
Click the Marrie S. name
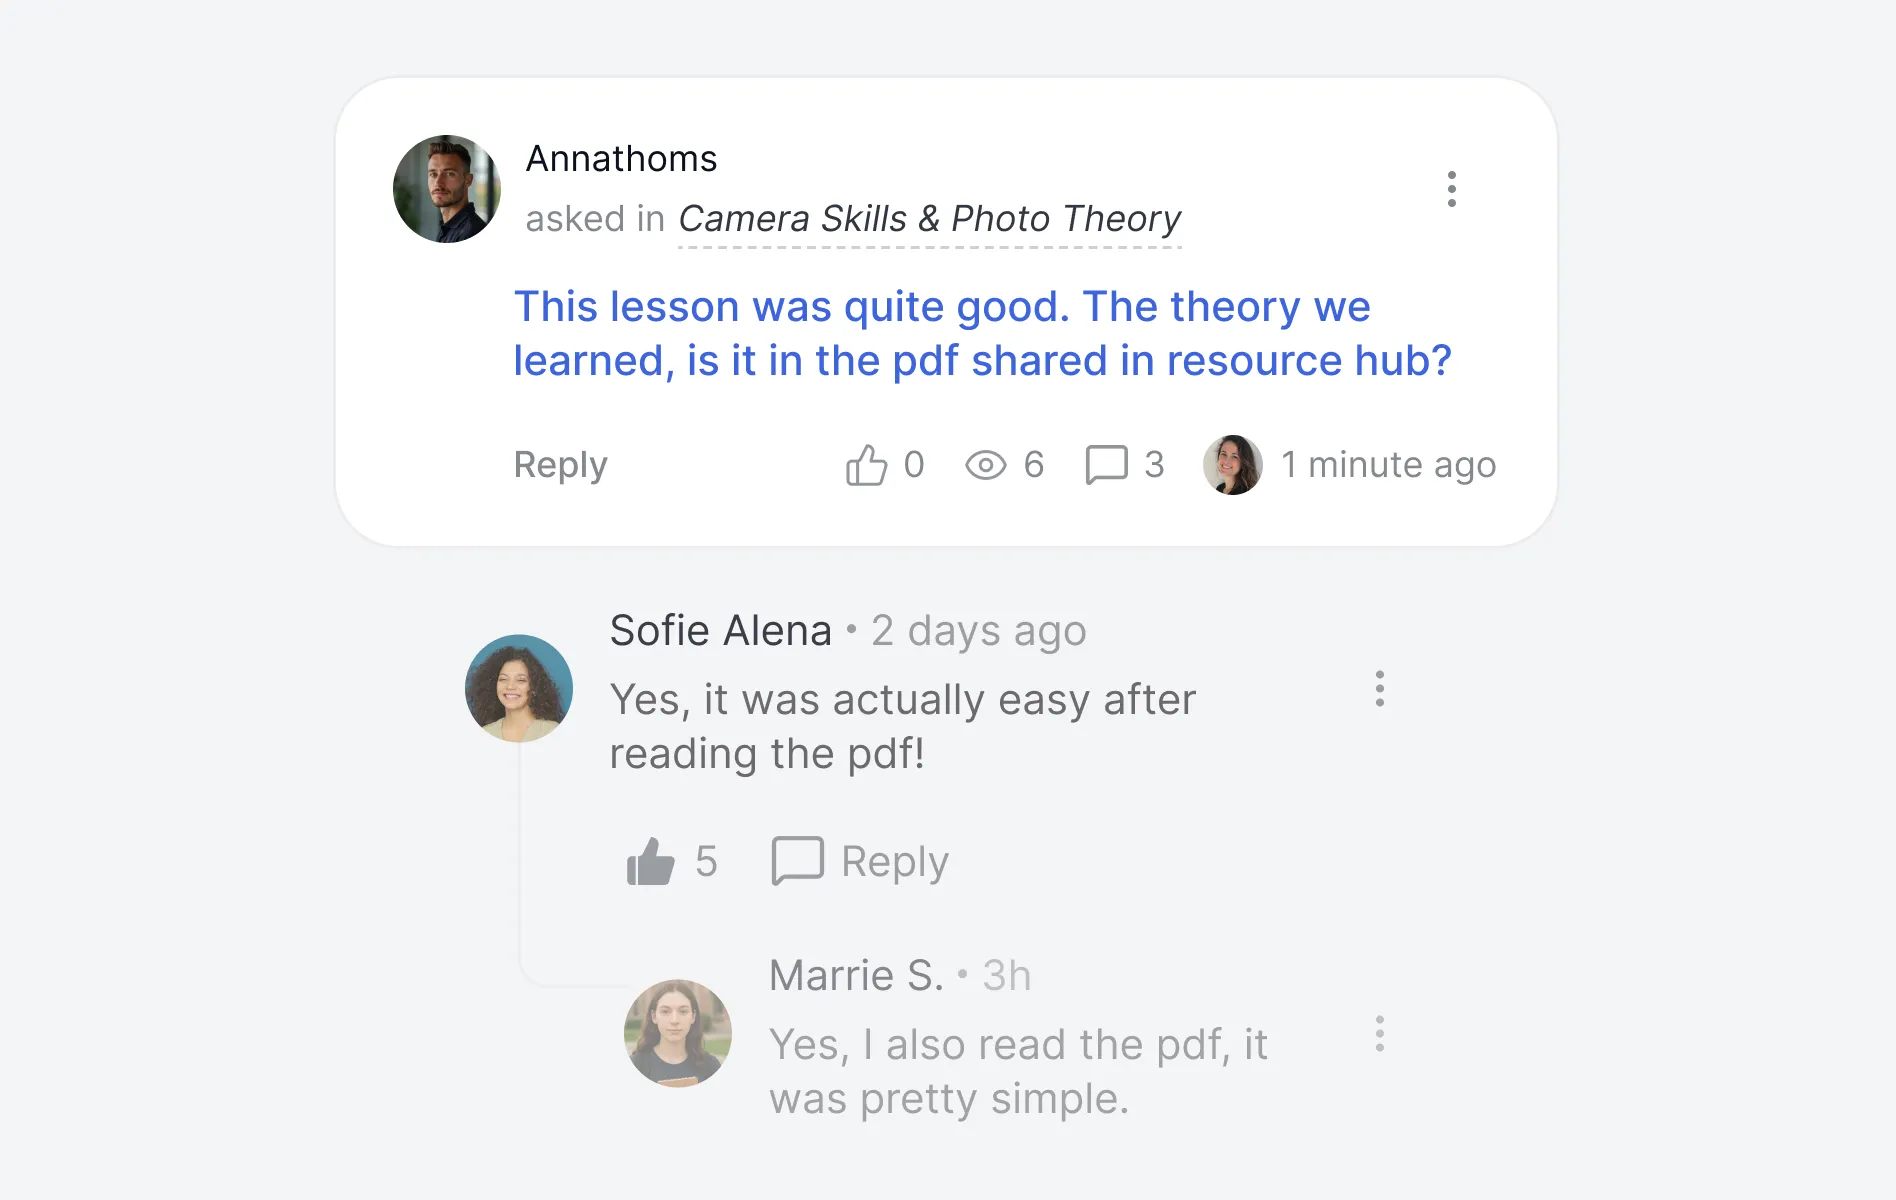click(856, 975)
